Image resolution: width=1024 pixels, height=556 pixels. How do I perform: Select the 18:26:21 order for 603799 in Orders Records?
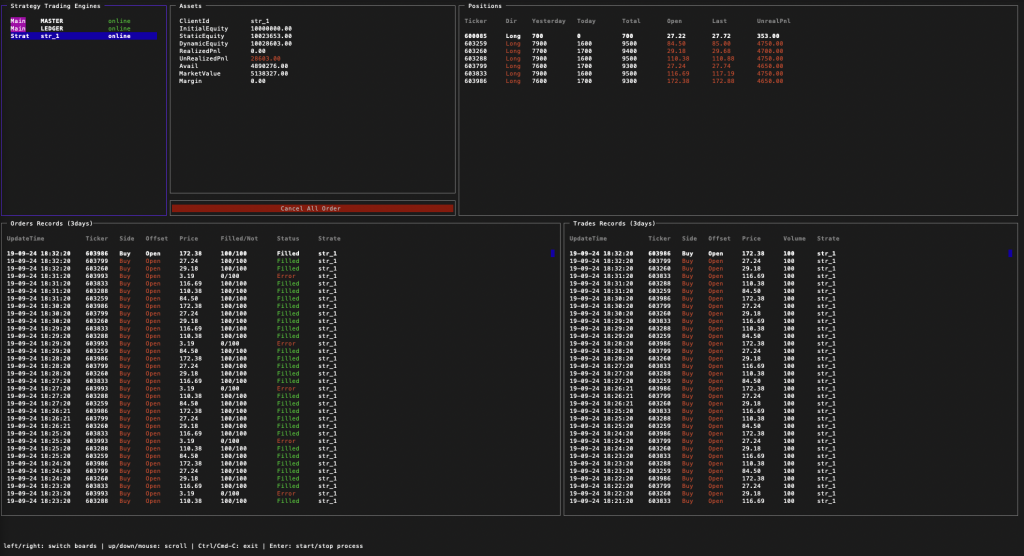click(x=172, y=419)
